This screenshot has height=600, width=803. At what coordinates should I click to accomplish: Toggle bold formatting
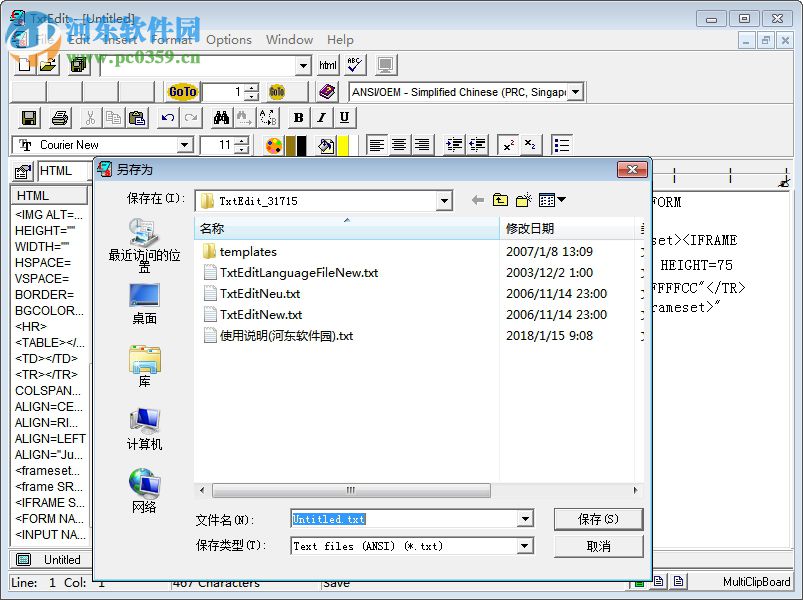pyautogui.click(x=298, y=117)
